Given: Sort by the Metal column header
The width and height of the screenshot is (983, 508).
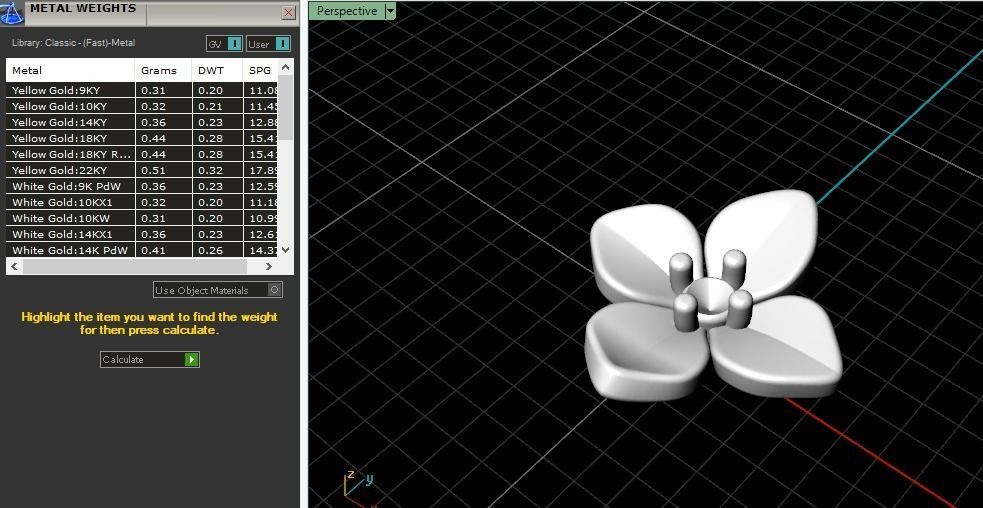Looking at the screenshot, I should coord(70,70).
